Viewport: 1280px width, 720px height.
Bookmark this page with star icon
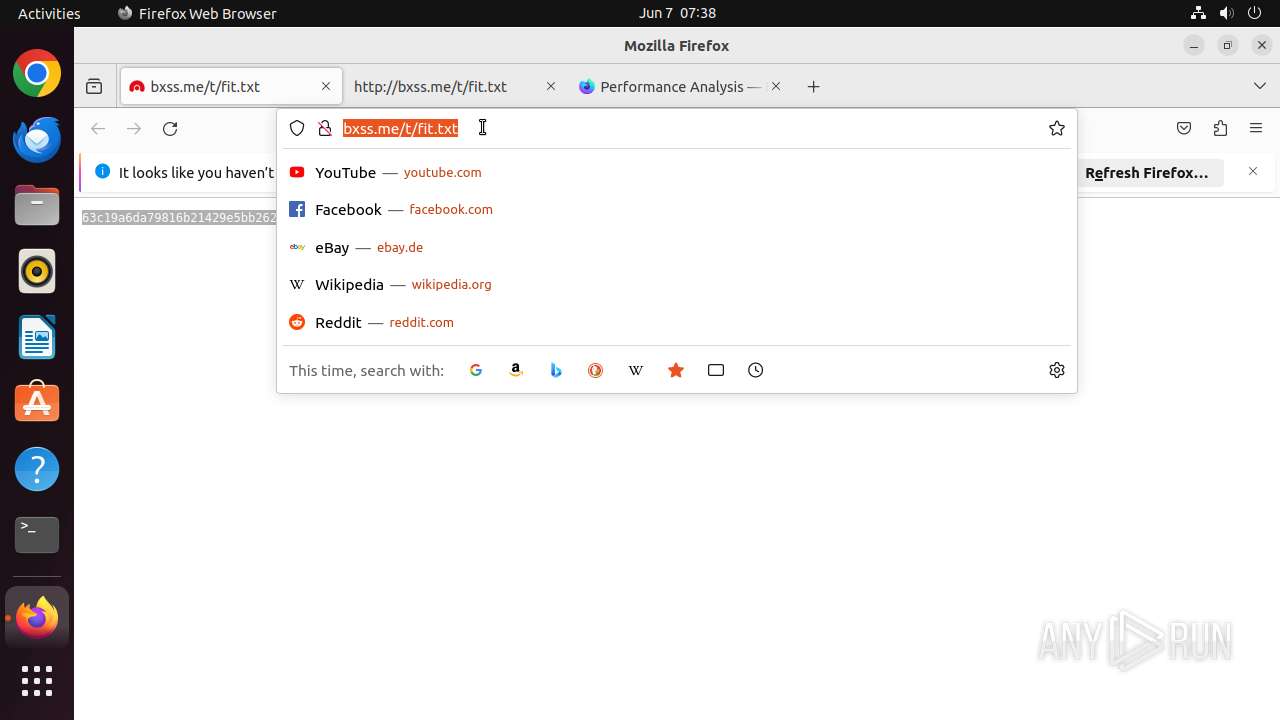[x=1057, y=128]
